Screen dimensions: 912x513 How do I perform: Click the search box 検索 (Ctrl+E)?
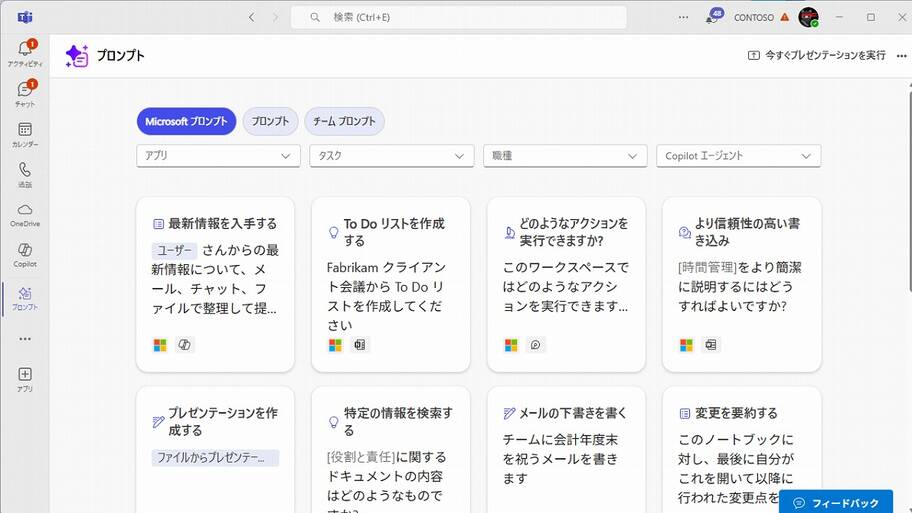point(459,17)
